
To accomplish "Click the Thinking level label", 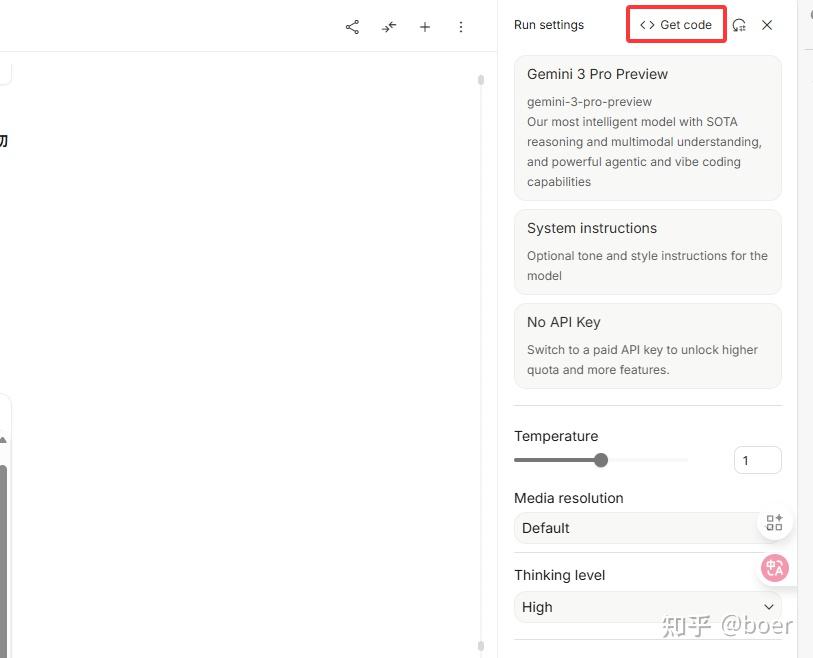I will click(x=559, y=575).
